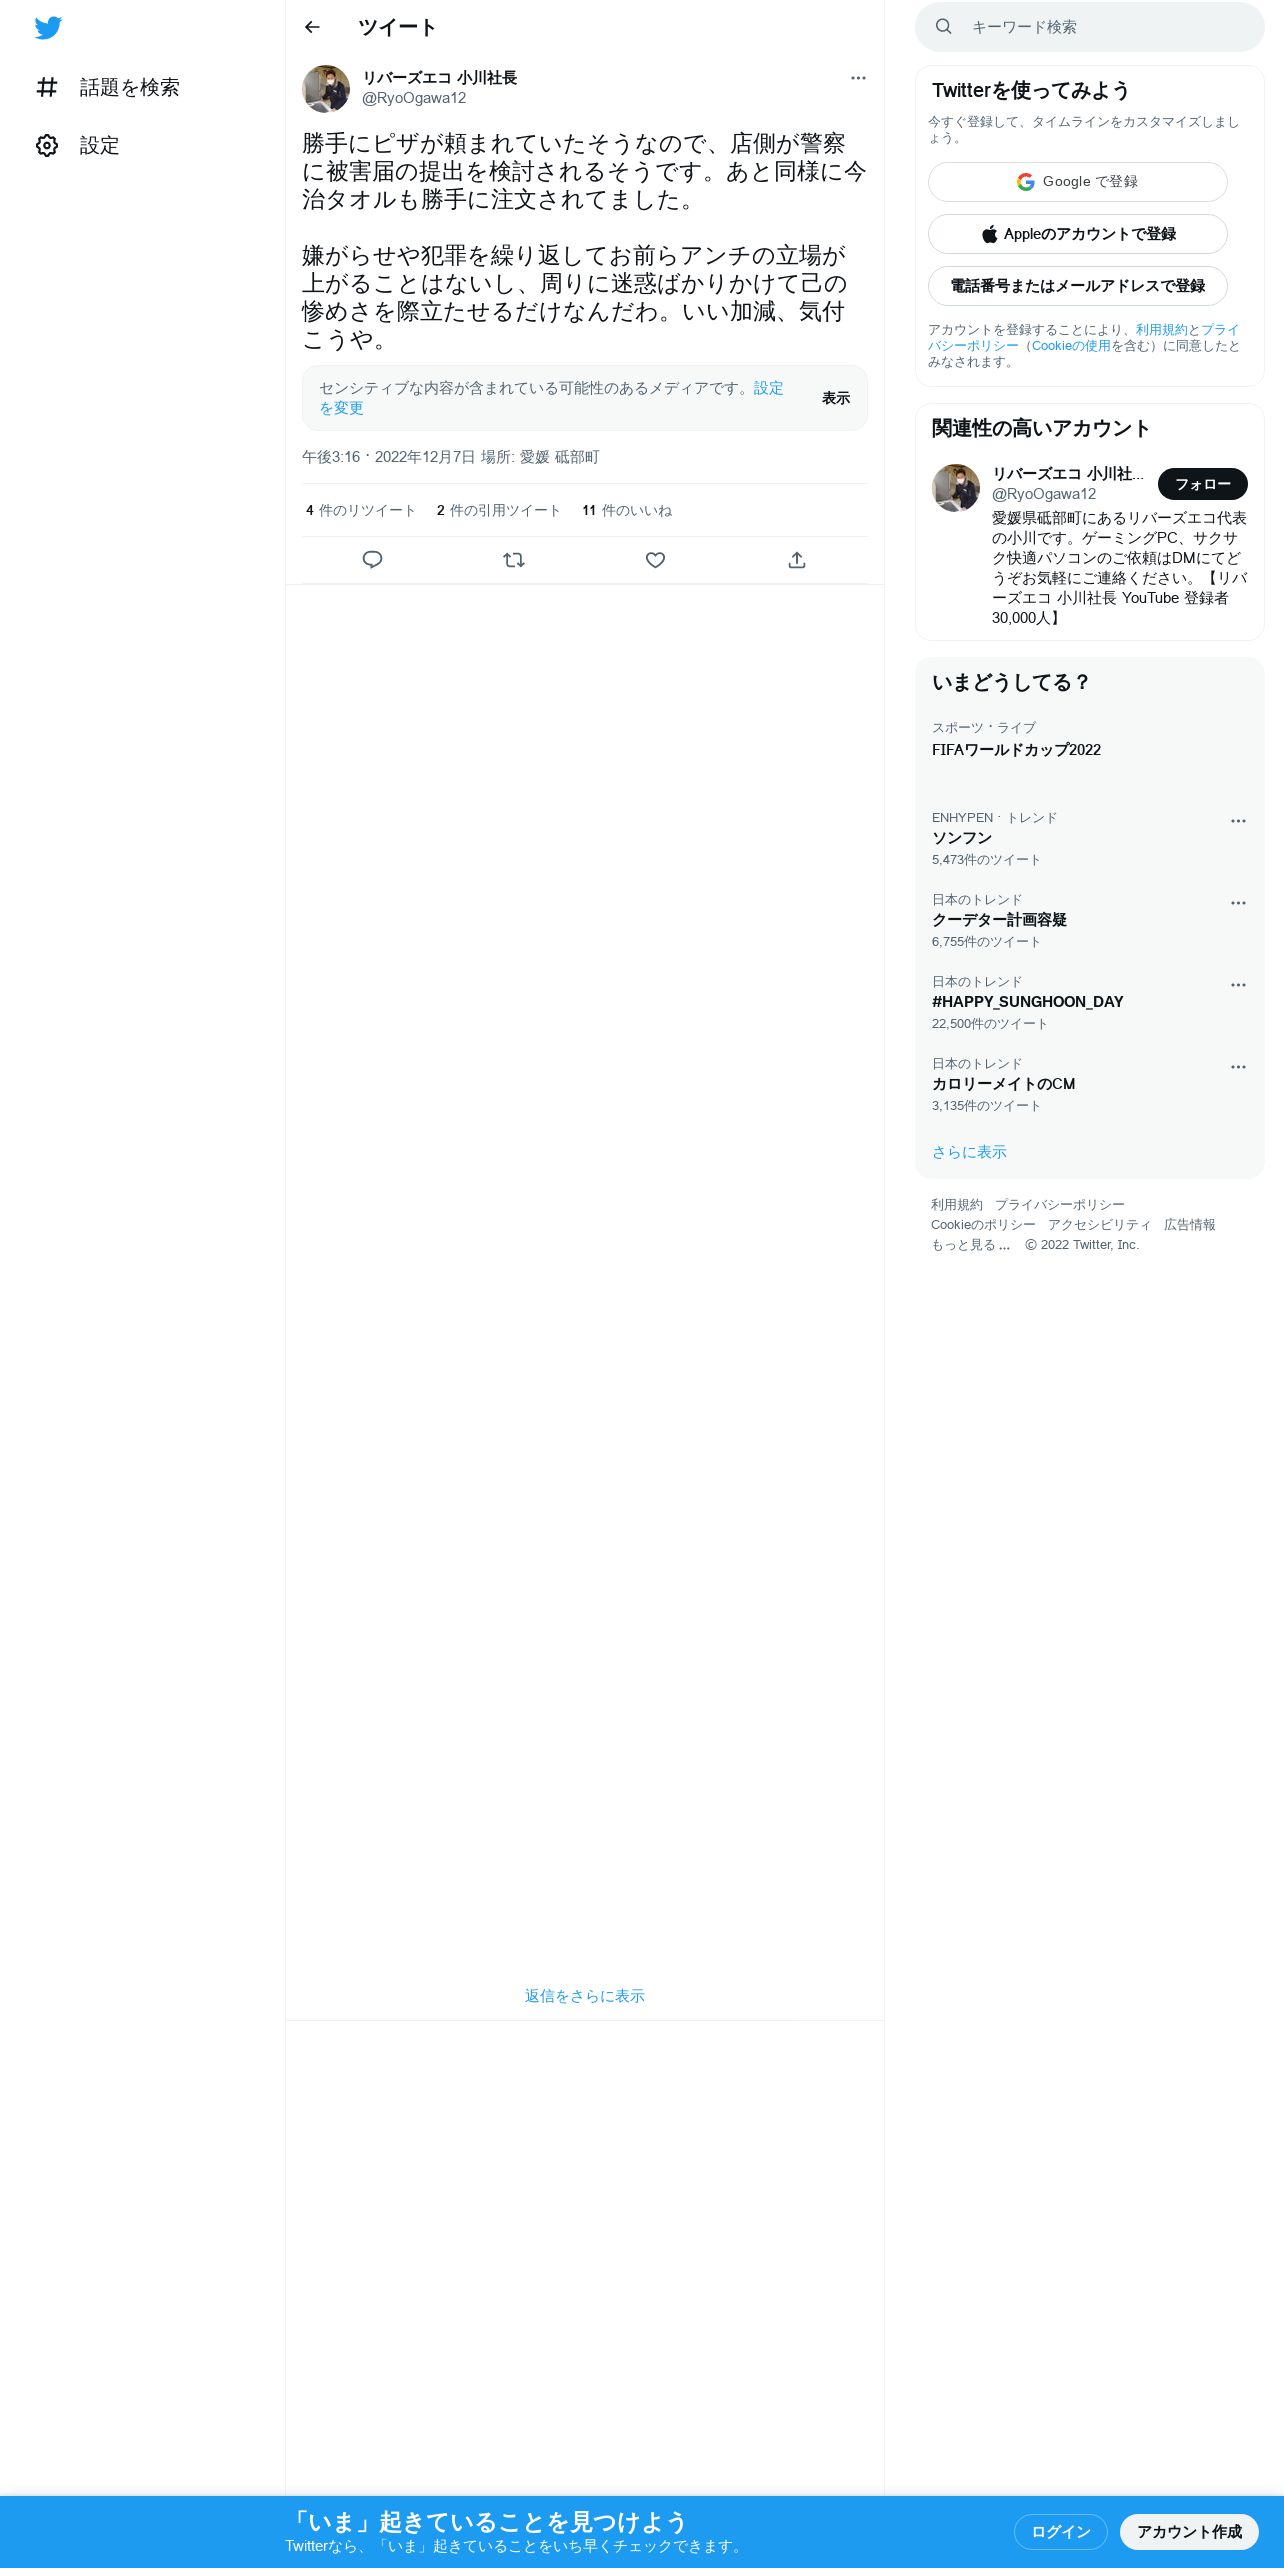Screen dimensions: 1284x2568
Task: Click the share tweet icon
Action: 797,560
